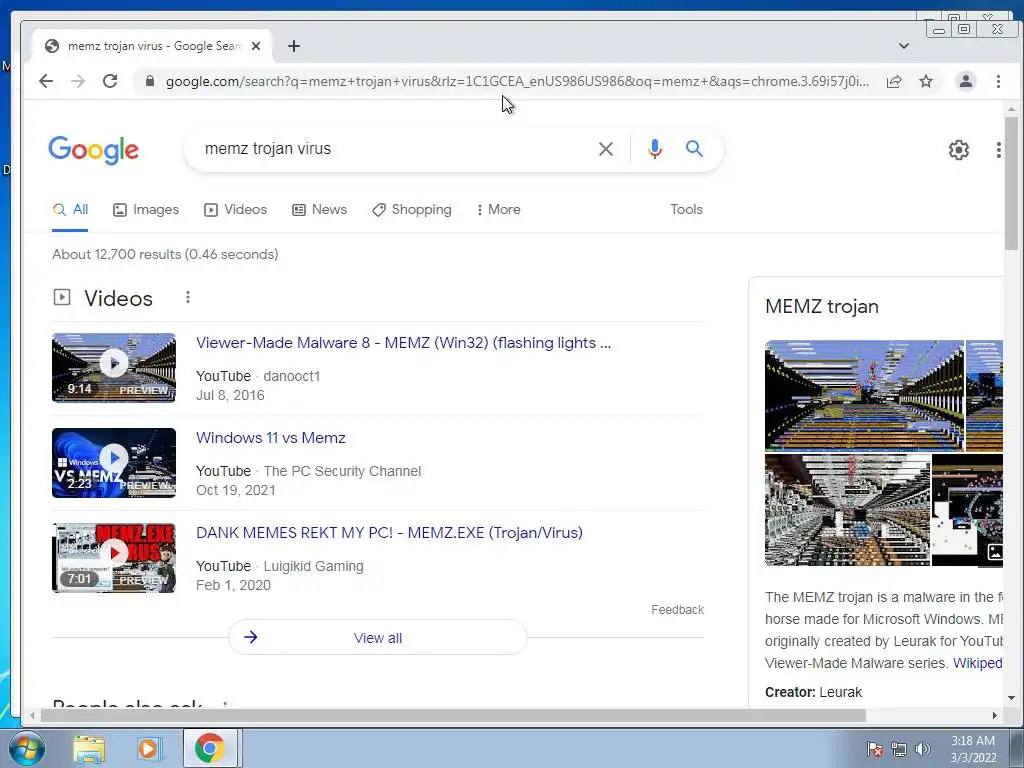Open the search Tools options
Screen dimensions: 1024x768
click(686, 210)
